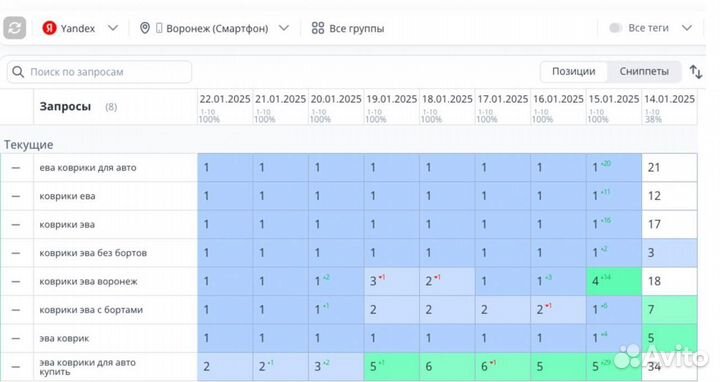Switch to the Позиции tab
This screenshot has width=720, height=382.
click(x=574, y=72)
